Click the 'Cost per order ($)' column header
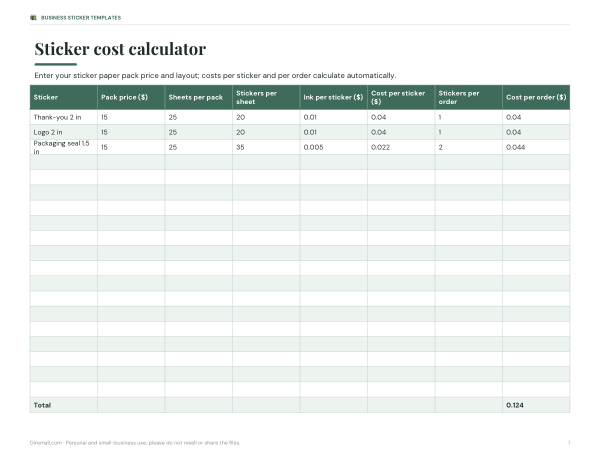The image size is (600, 464). [536, 97]
